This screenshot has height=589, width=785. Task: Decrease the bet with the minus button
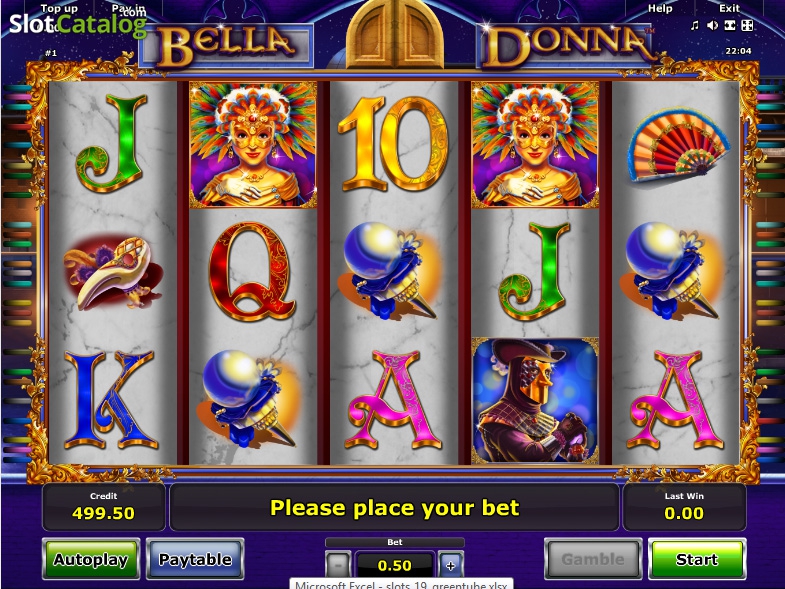click(338, 565)
